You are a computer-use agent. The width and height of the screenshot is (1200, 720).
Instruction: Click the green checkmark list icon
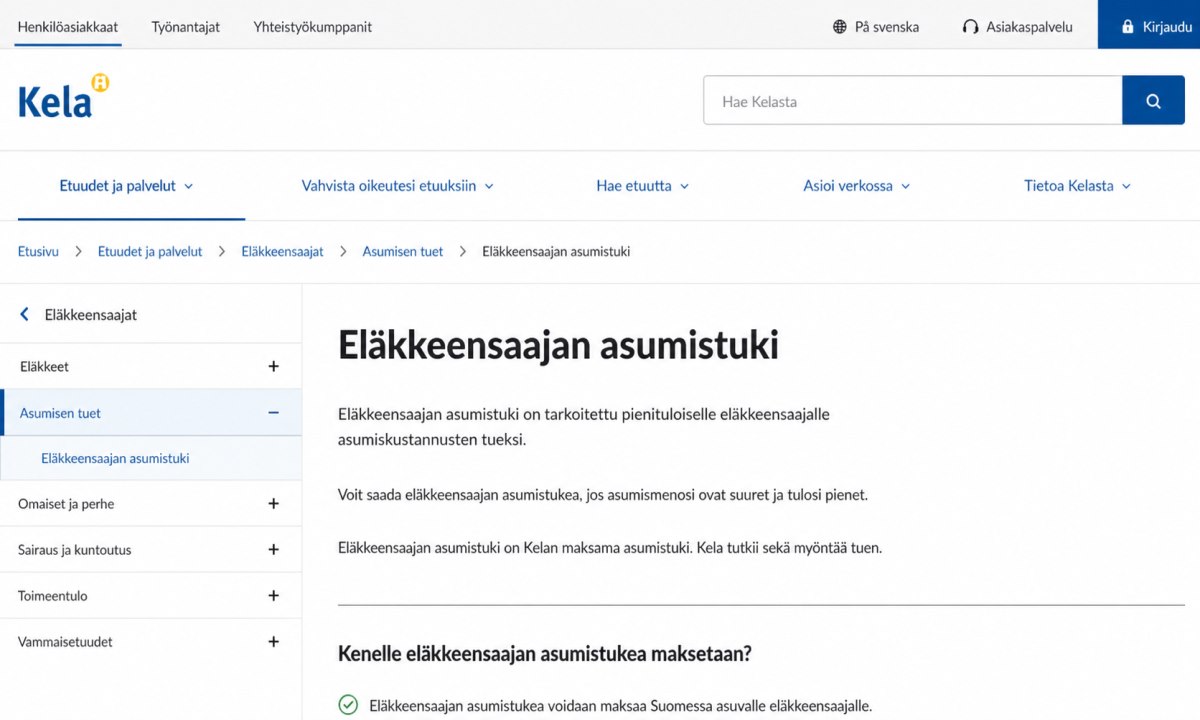(348, 705)
